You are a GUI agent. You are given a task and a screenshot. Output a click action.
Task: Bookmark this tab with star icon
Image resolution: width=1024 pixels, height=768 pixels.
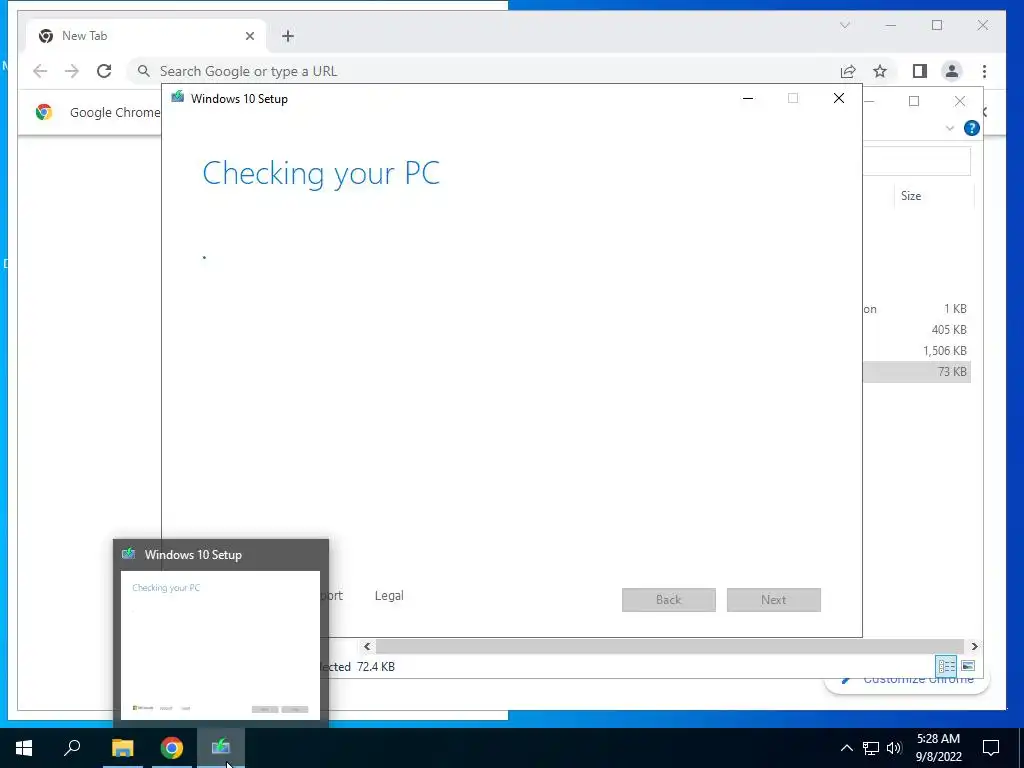coord(880,71)
